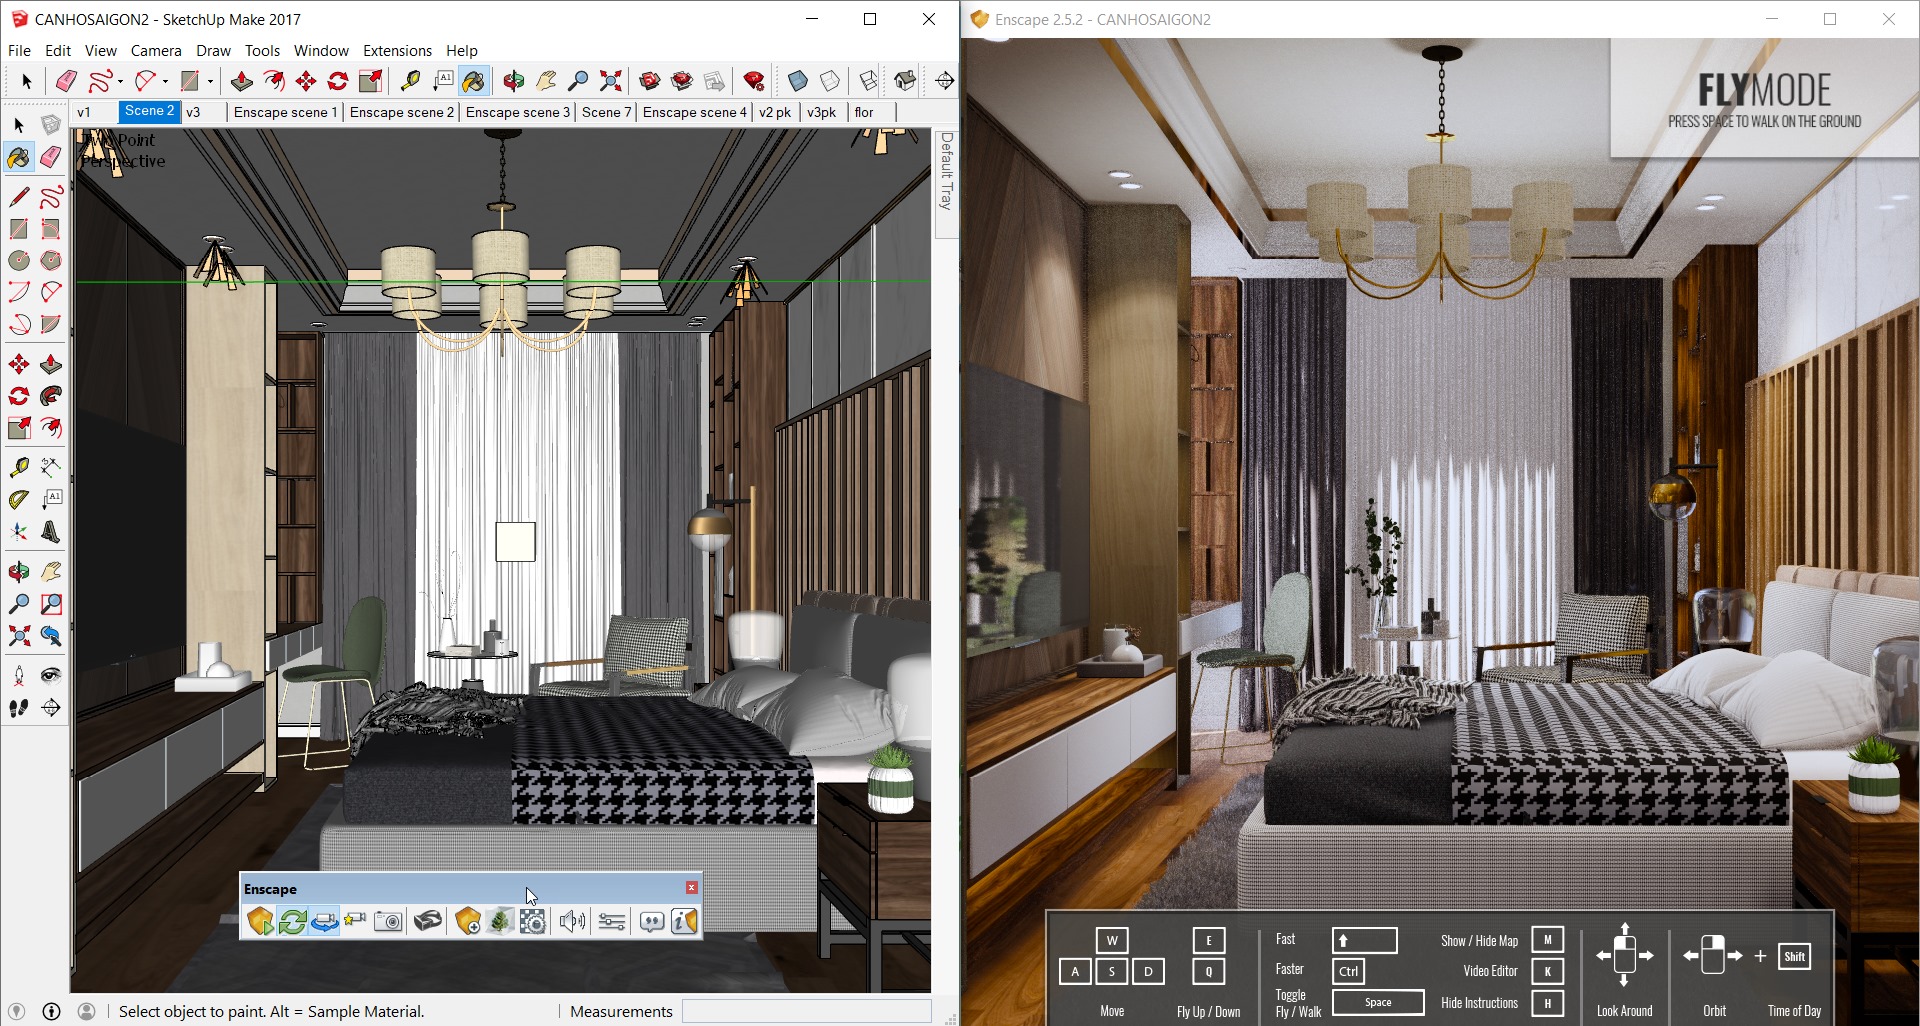Click the Measurements input box
Image resolution: width=1920 pixels, height=1026 pixels.
click(x=806, y=1011)
